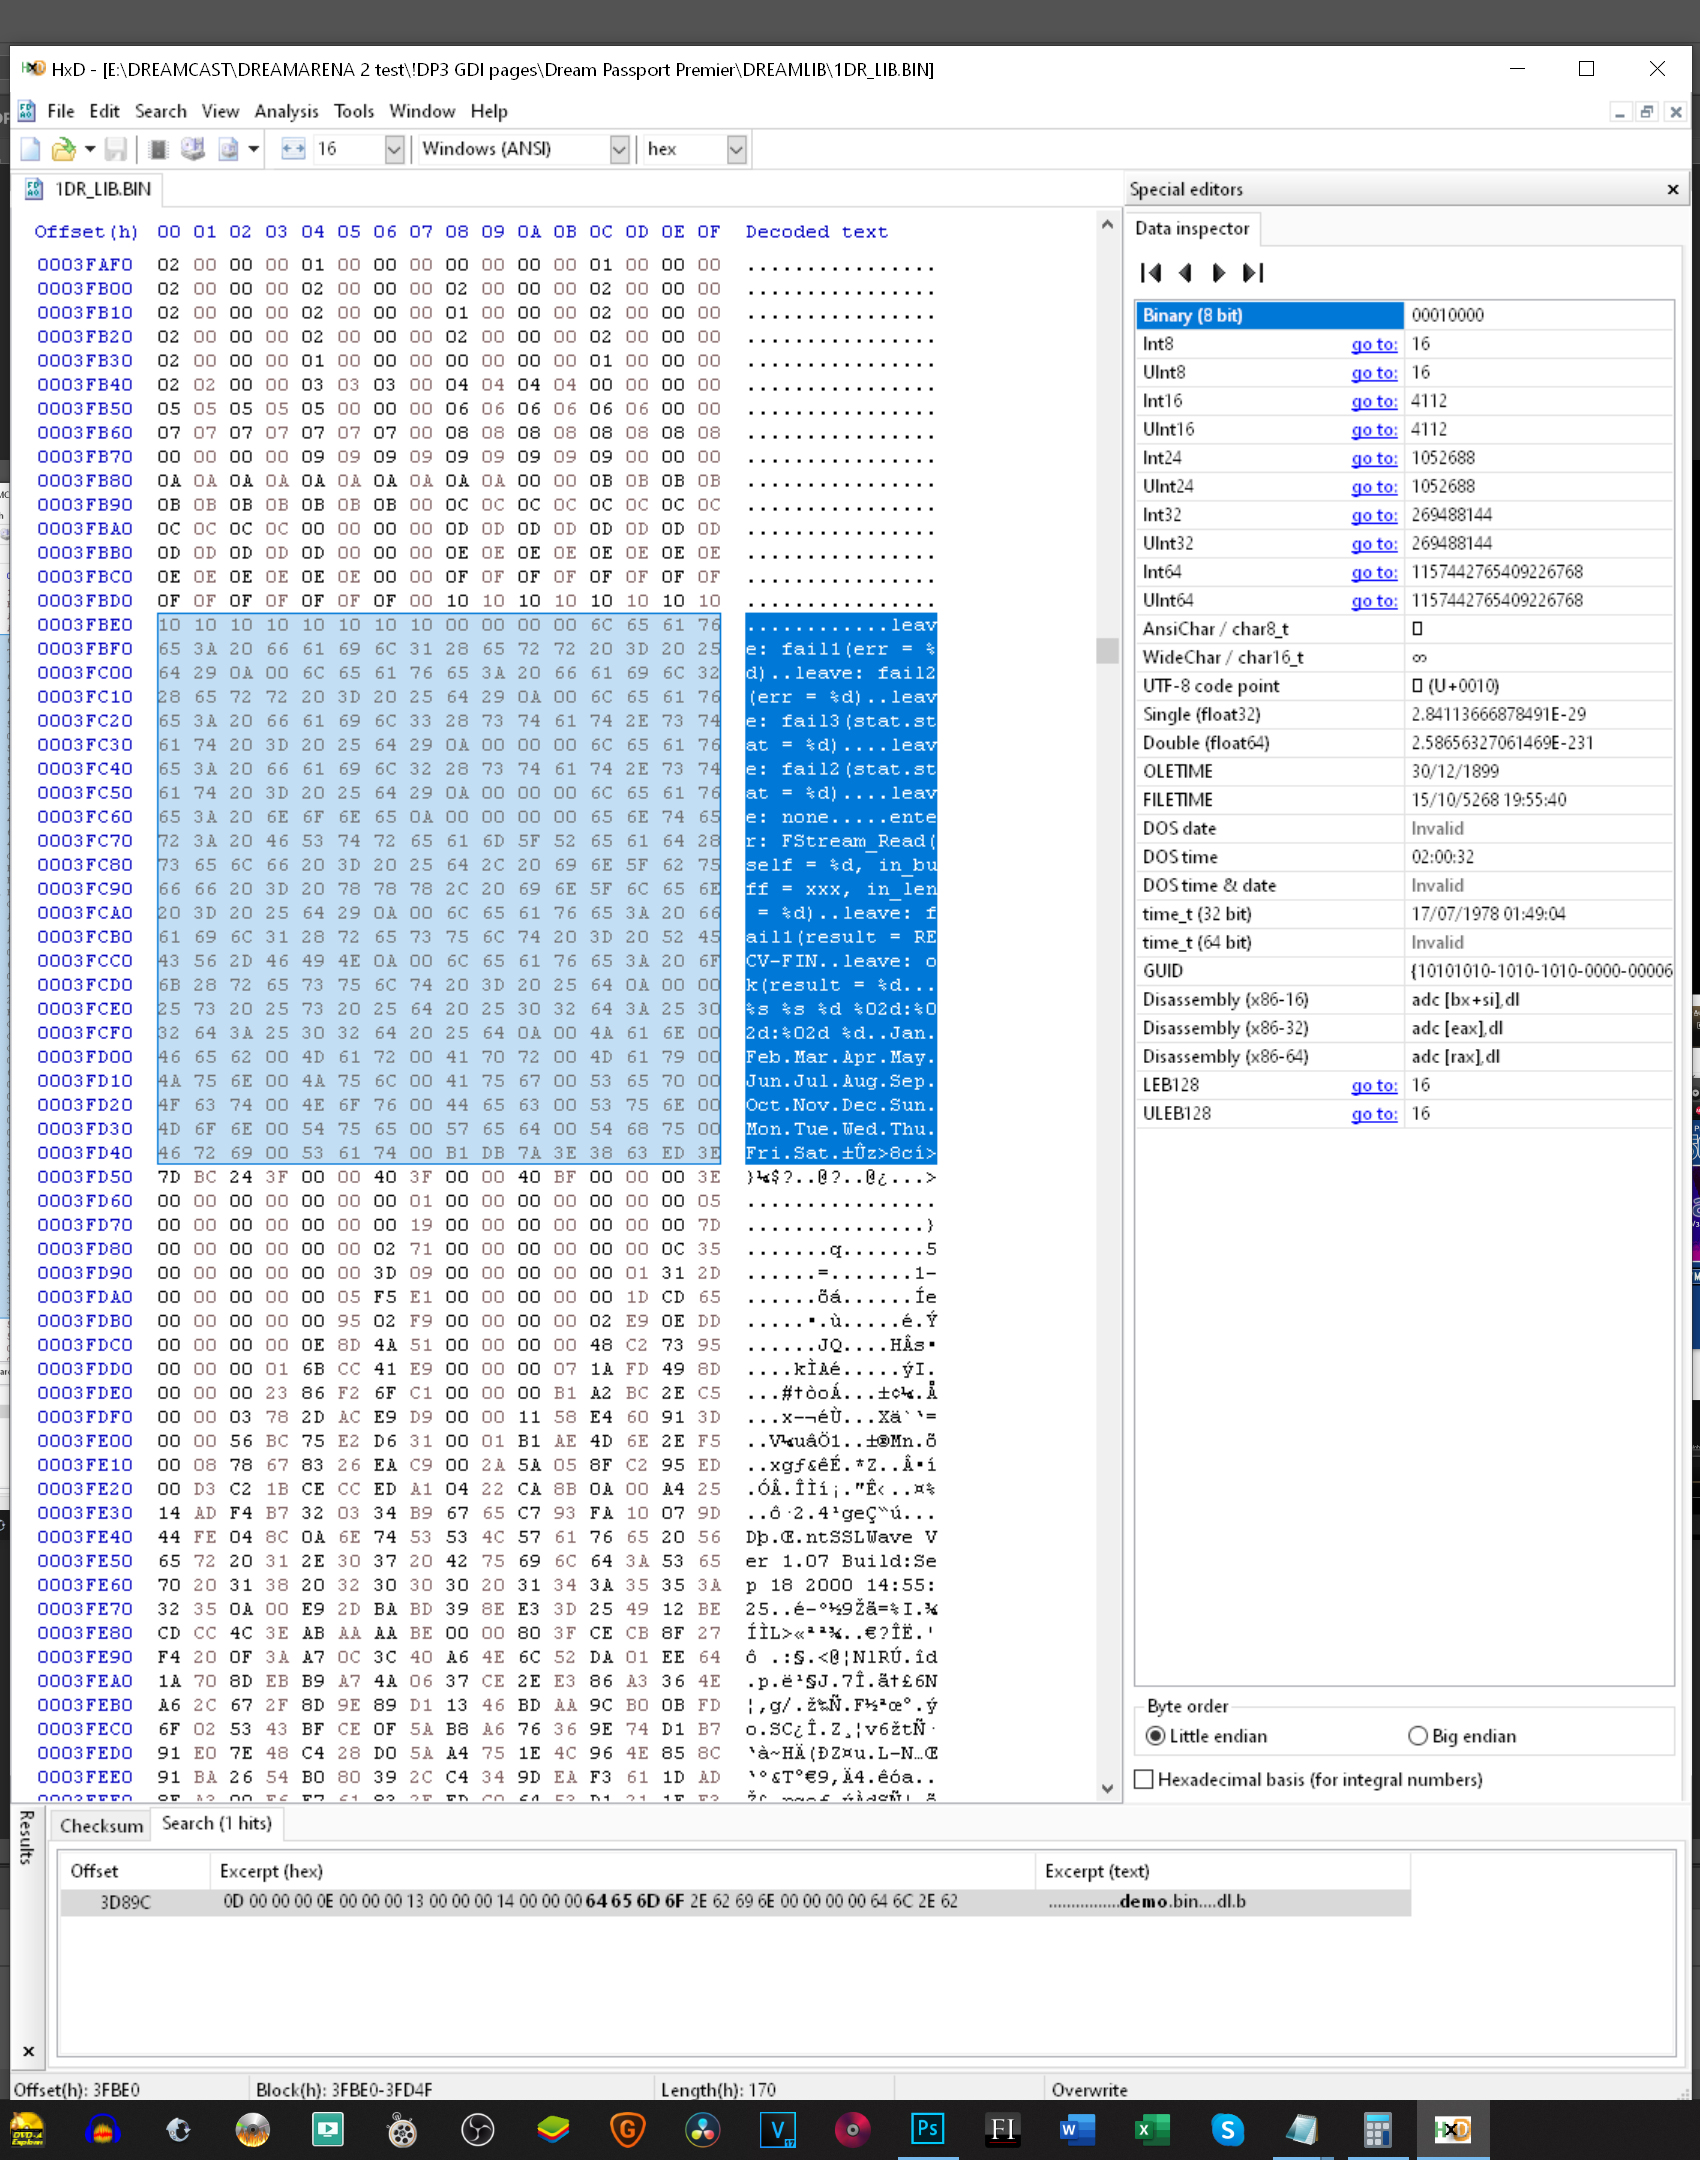Click go to link for LEB128
The height and width of the screenshot is (2160, 1700).
click(x=1374, y=1086)
